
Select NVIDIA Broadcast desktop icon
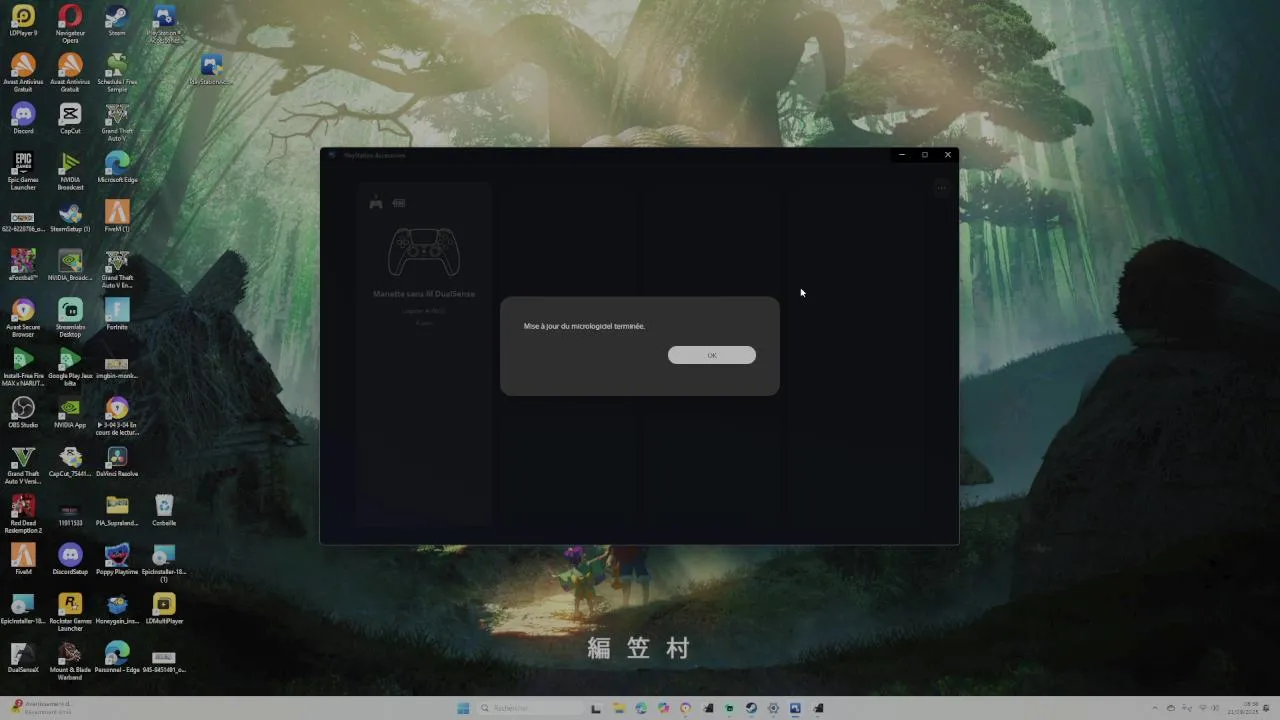coord(70,171)
